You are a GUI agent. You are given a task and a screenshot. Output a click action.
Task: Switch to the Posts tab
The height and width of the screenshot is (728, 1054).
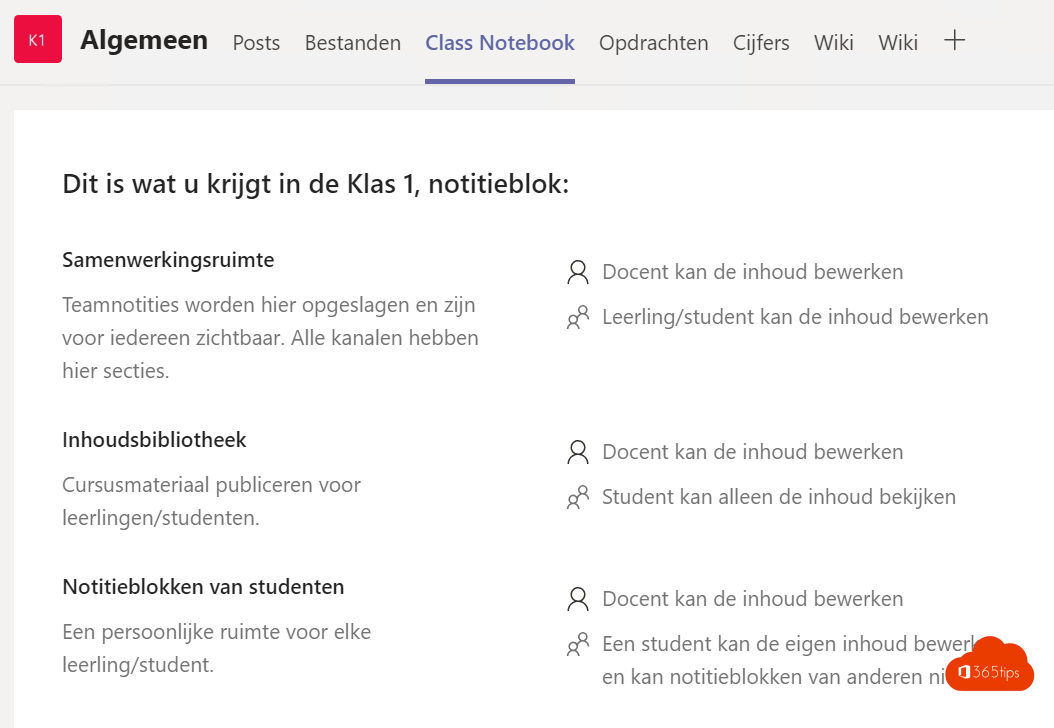[x=256, y=43]
